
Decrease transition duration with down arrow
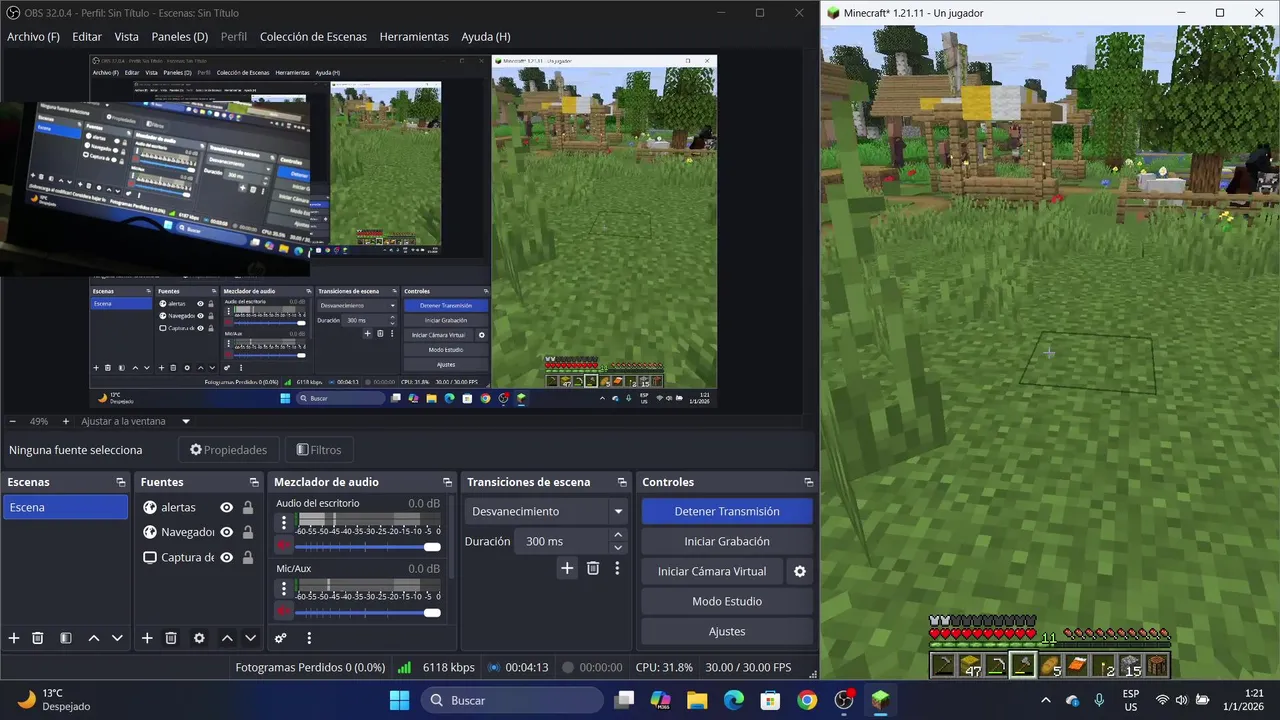click(618, 547)
